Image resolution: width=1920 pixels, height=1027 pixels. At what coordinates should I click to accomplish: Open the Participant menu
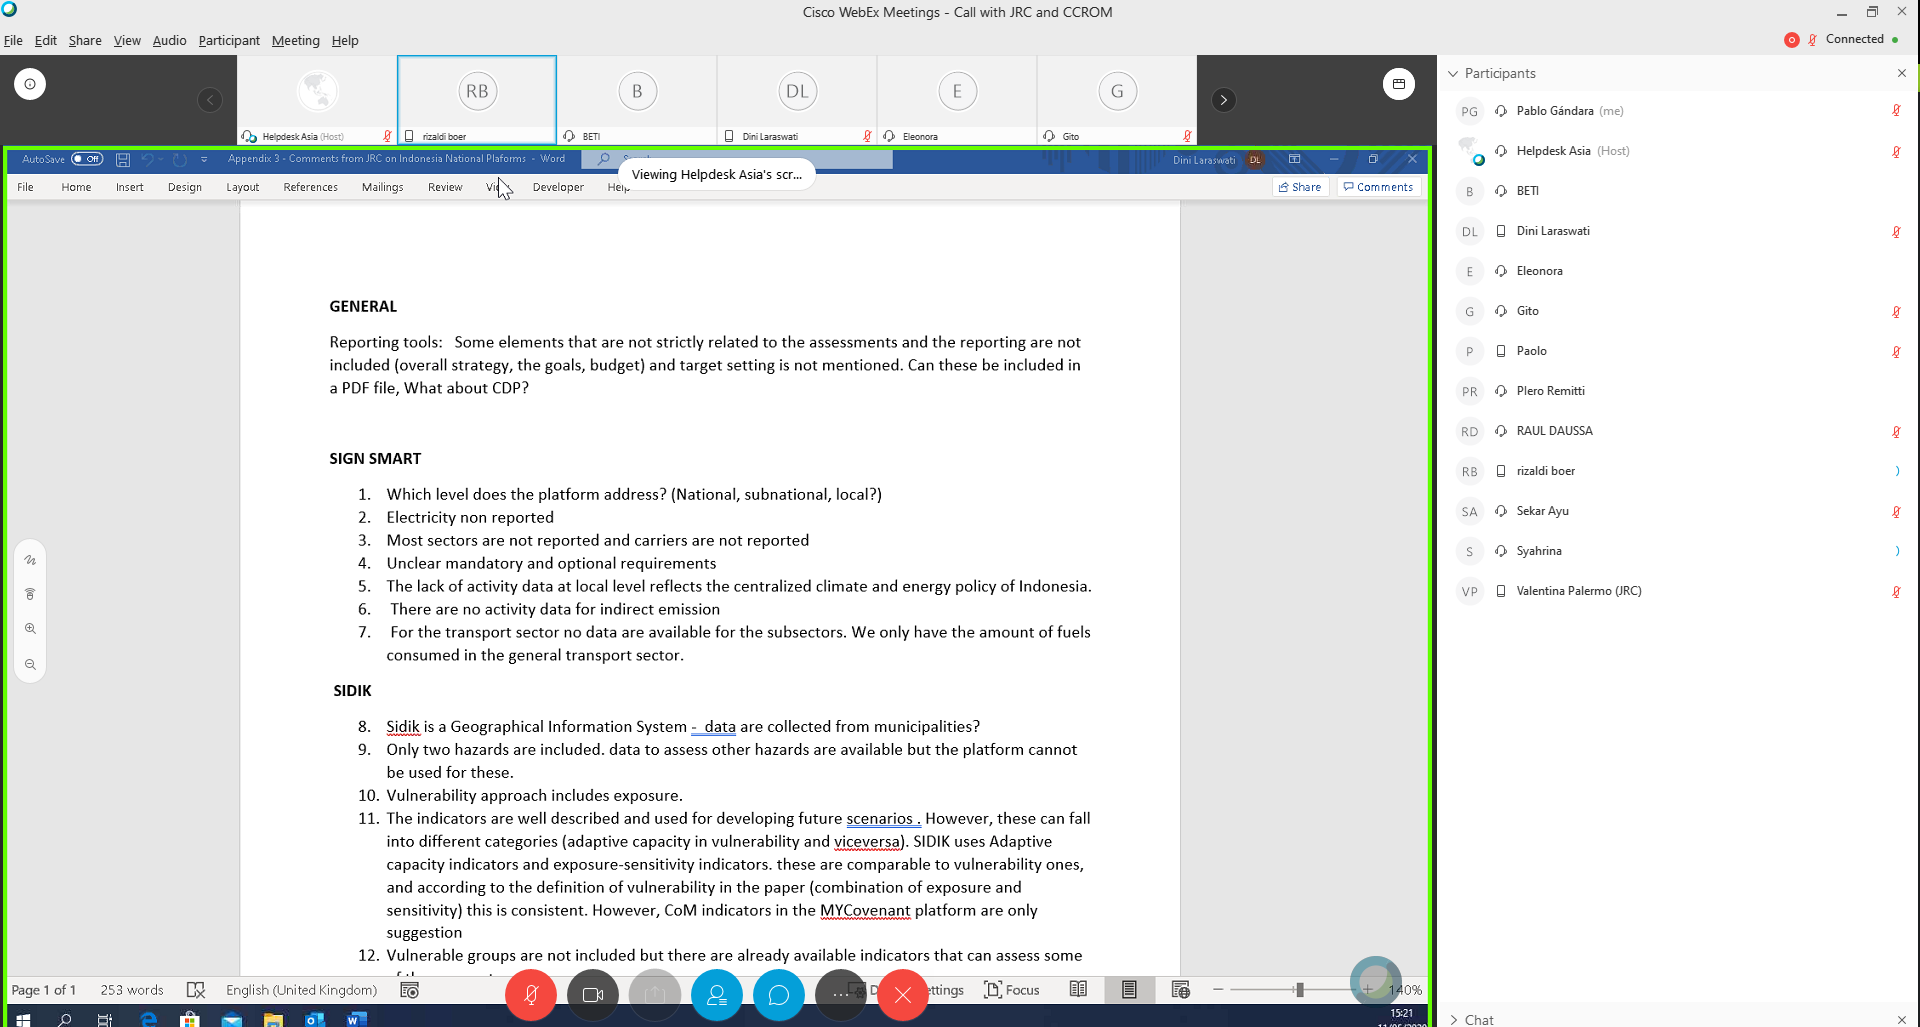click(x=228, y=41)
